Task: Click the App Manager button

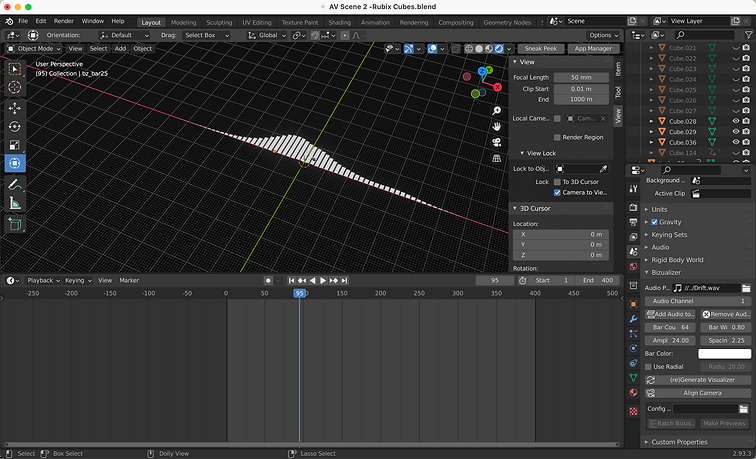Action: click(593, 49)
